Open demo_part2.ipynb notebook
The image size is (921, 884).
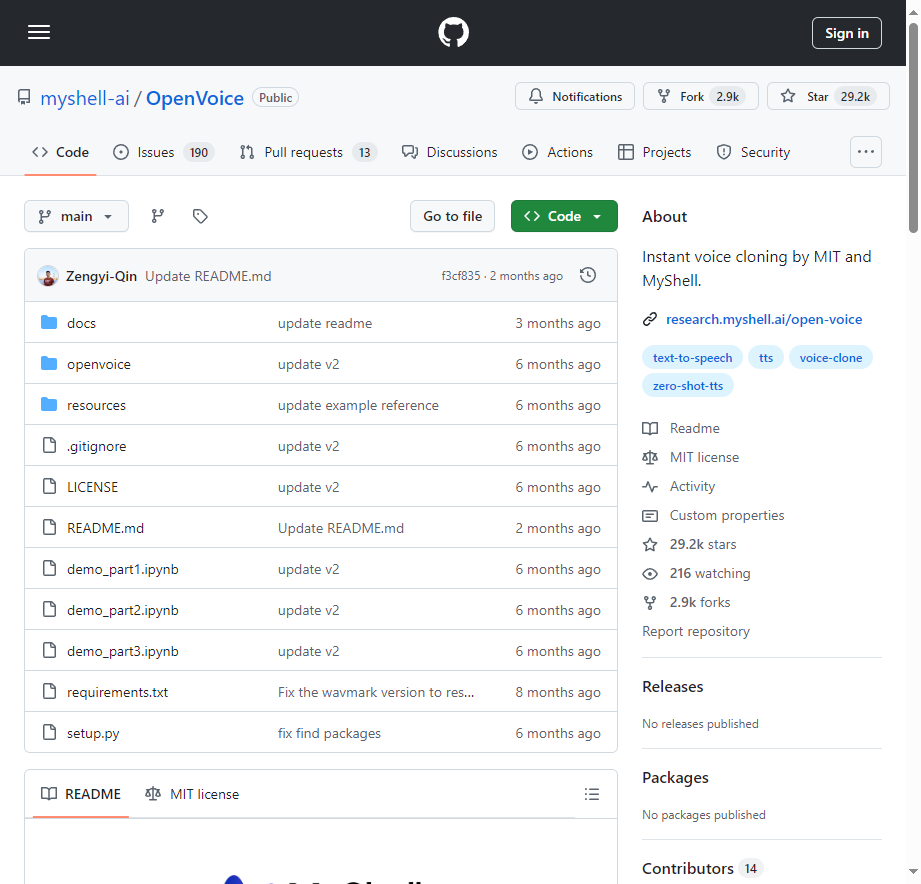(123, 610)
